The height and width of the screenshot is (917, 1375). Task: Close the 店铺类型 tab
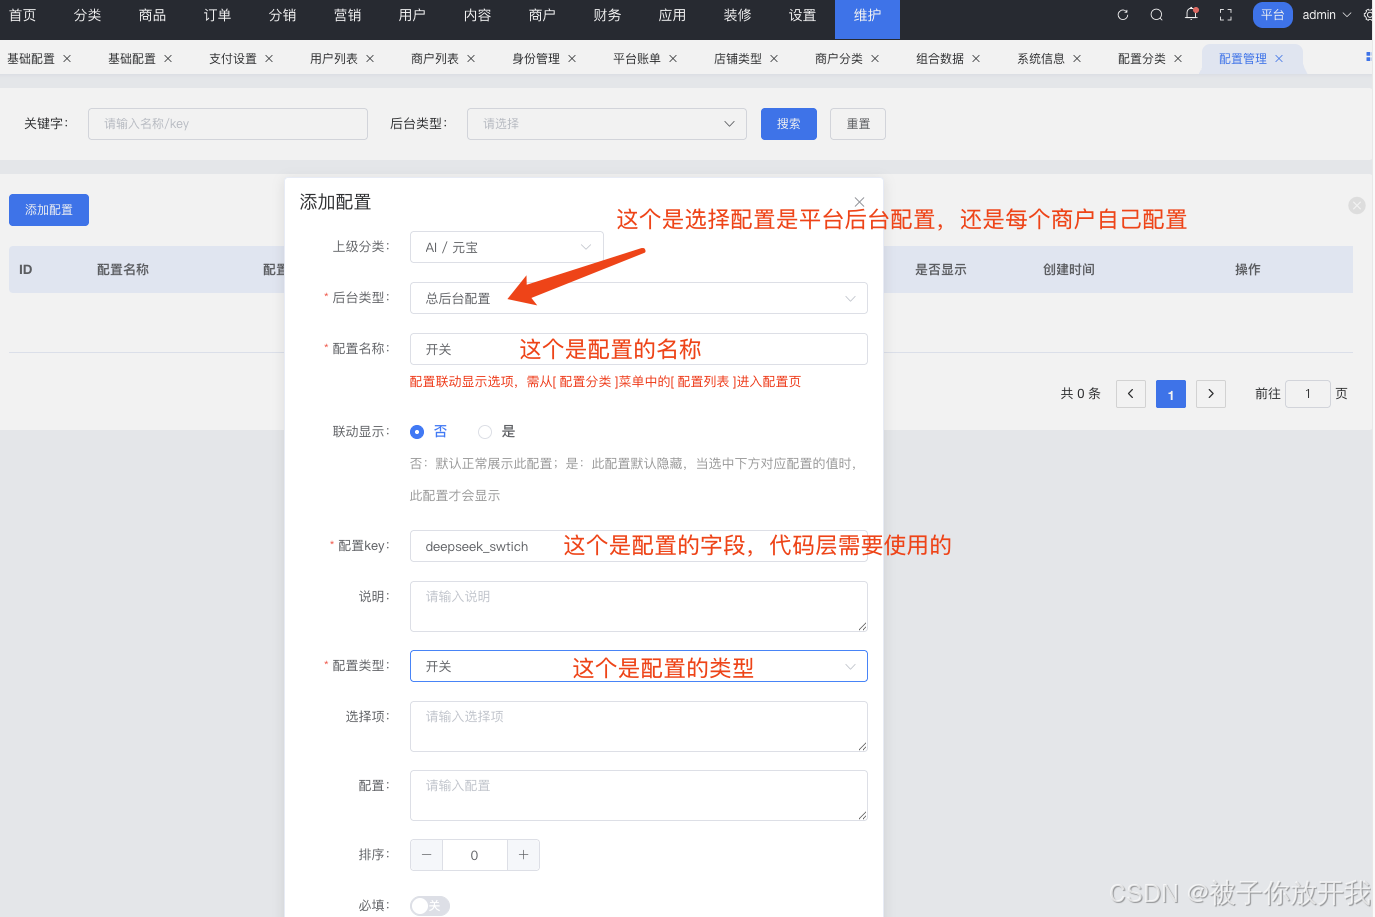[774, 59]
